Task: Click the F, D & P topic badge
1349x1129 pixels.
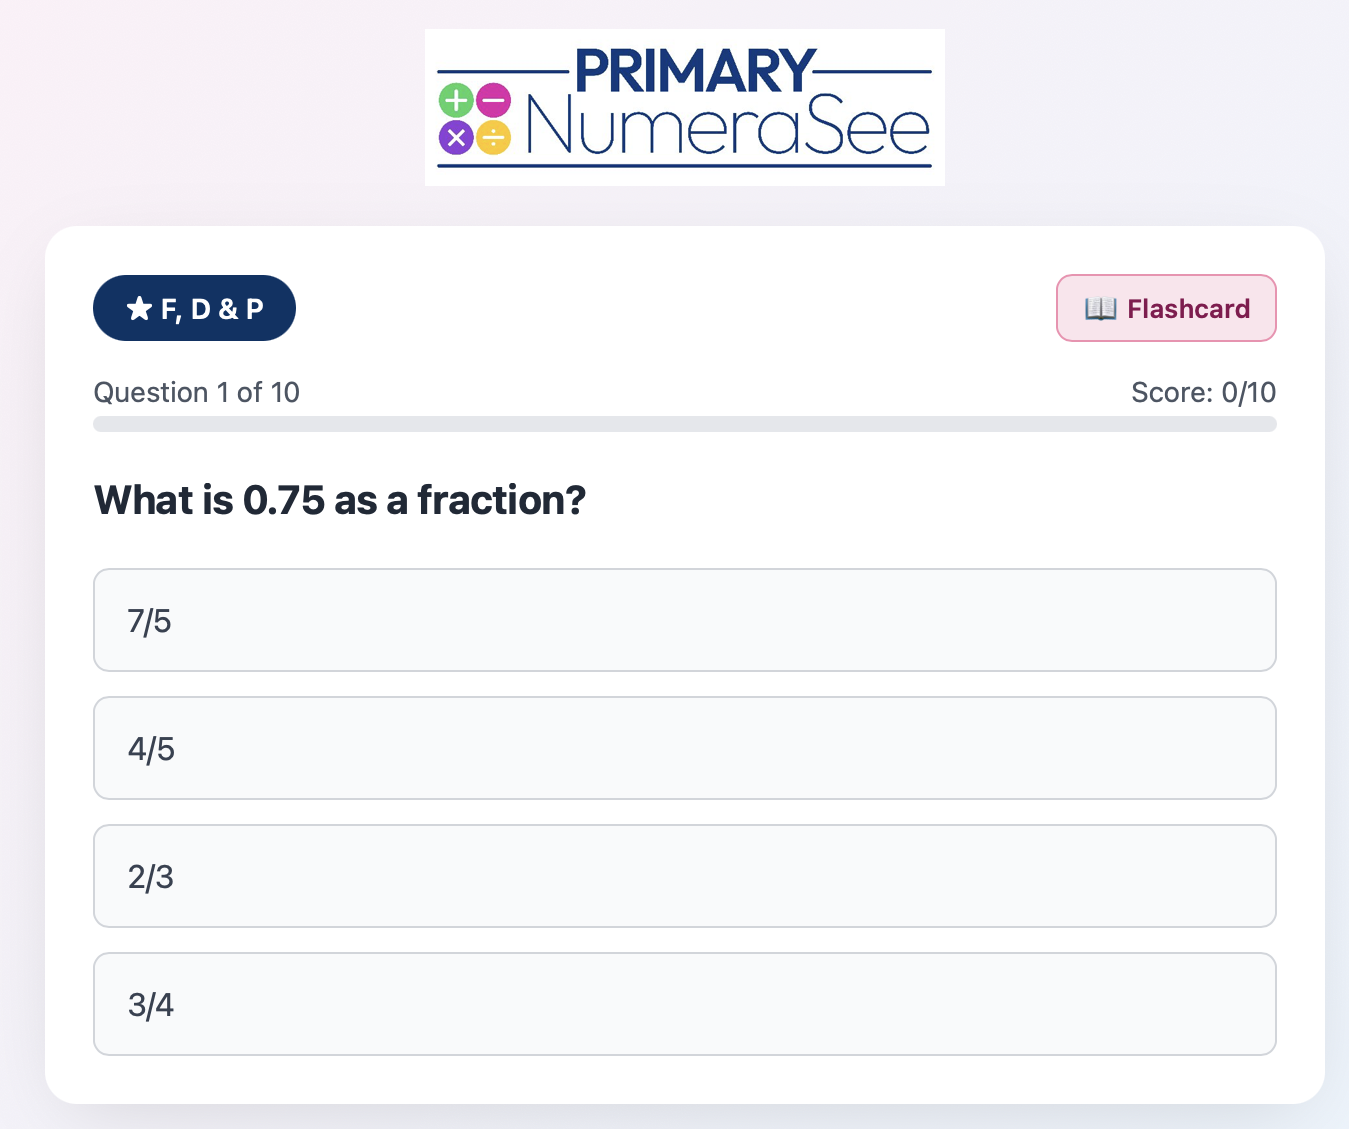Action: 194,308
